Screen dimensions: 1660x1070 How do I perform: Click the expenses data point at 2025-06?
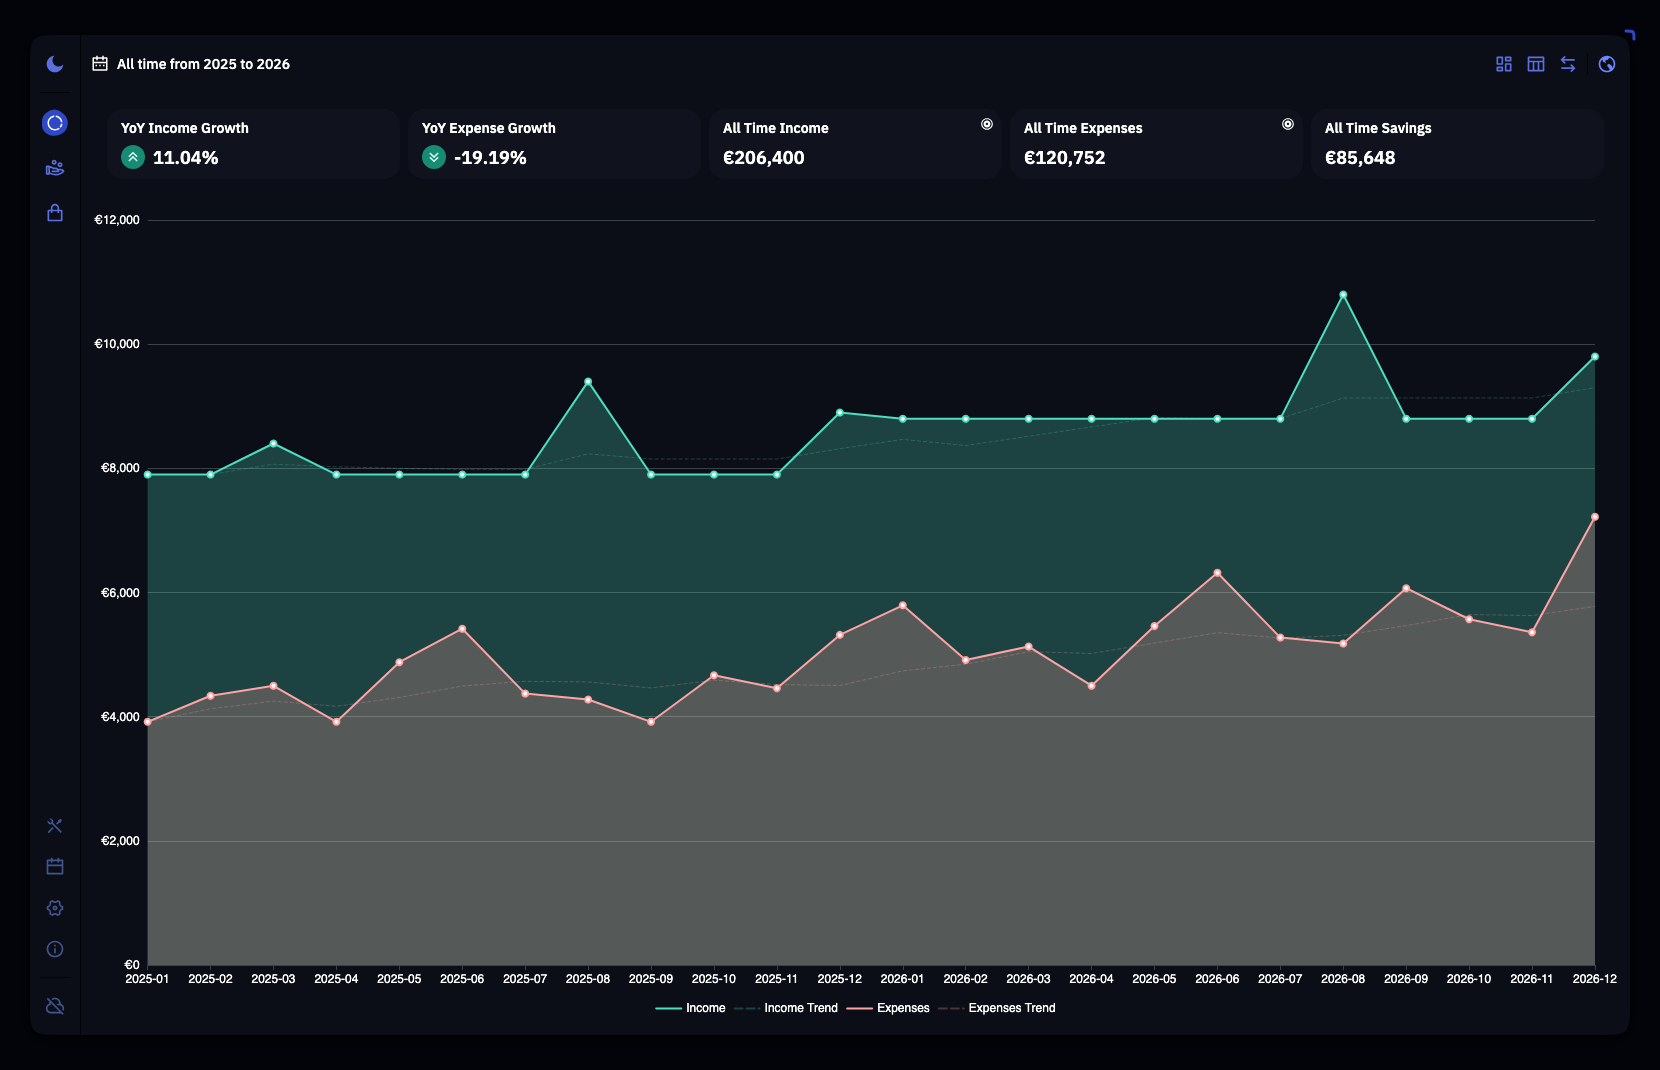[x=462, y=629]
